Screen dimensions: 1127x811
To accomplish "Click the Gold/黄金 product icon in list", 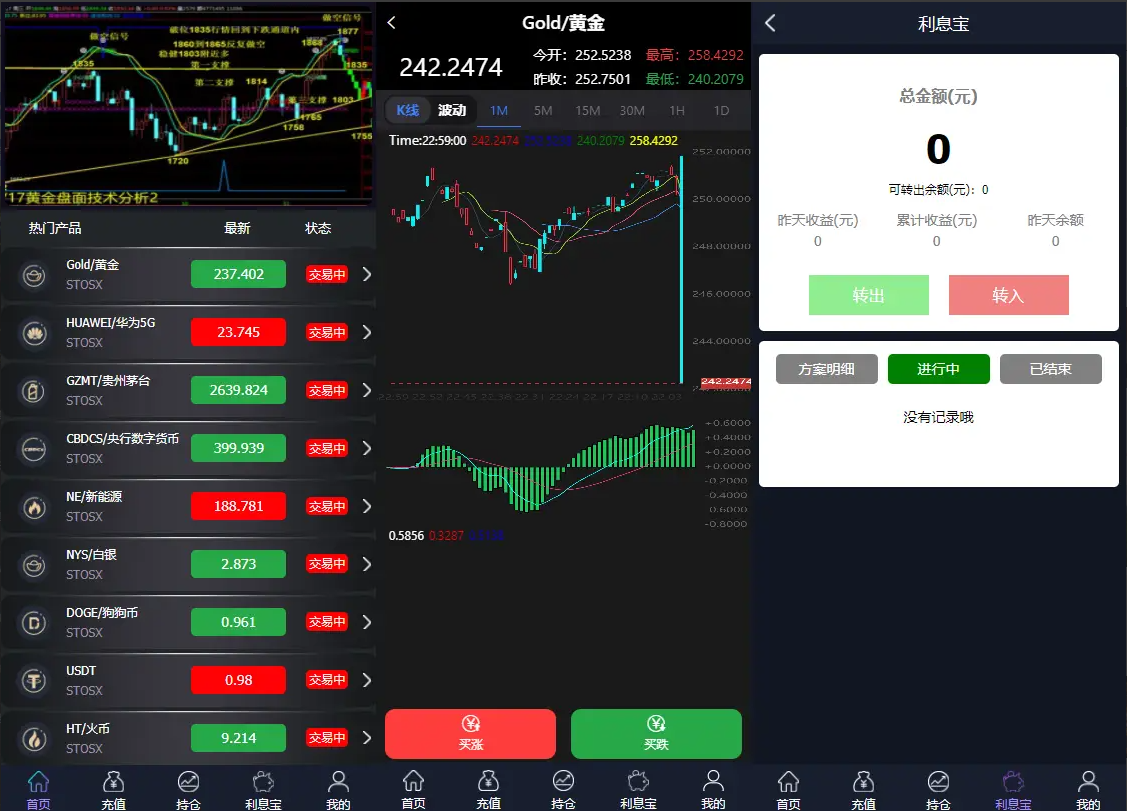I will [34, 274].
